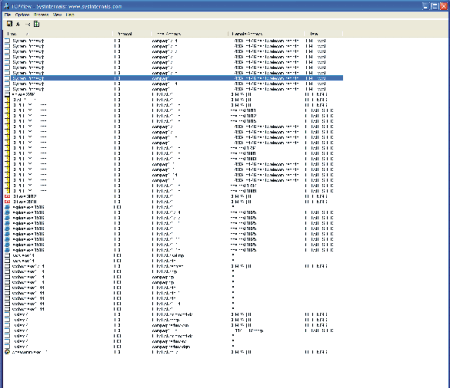The image size is (450, 388).
Task: Minimize the TCPView window
Action: coord(425,6)
